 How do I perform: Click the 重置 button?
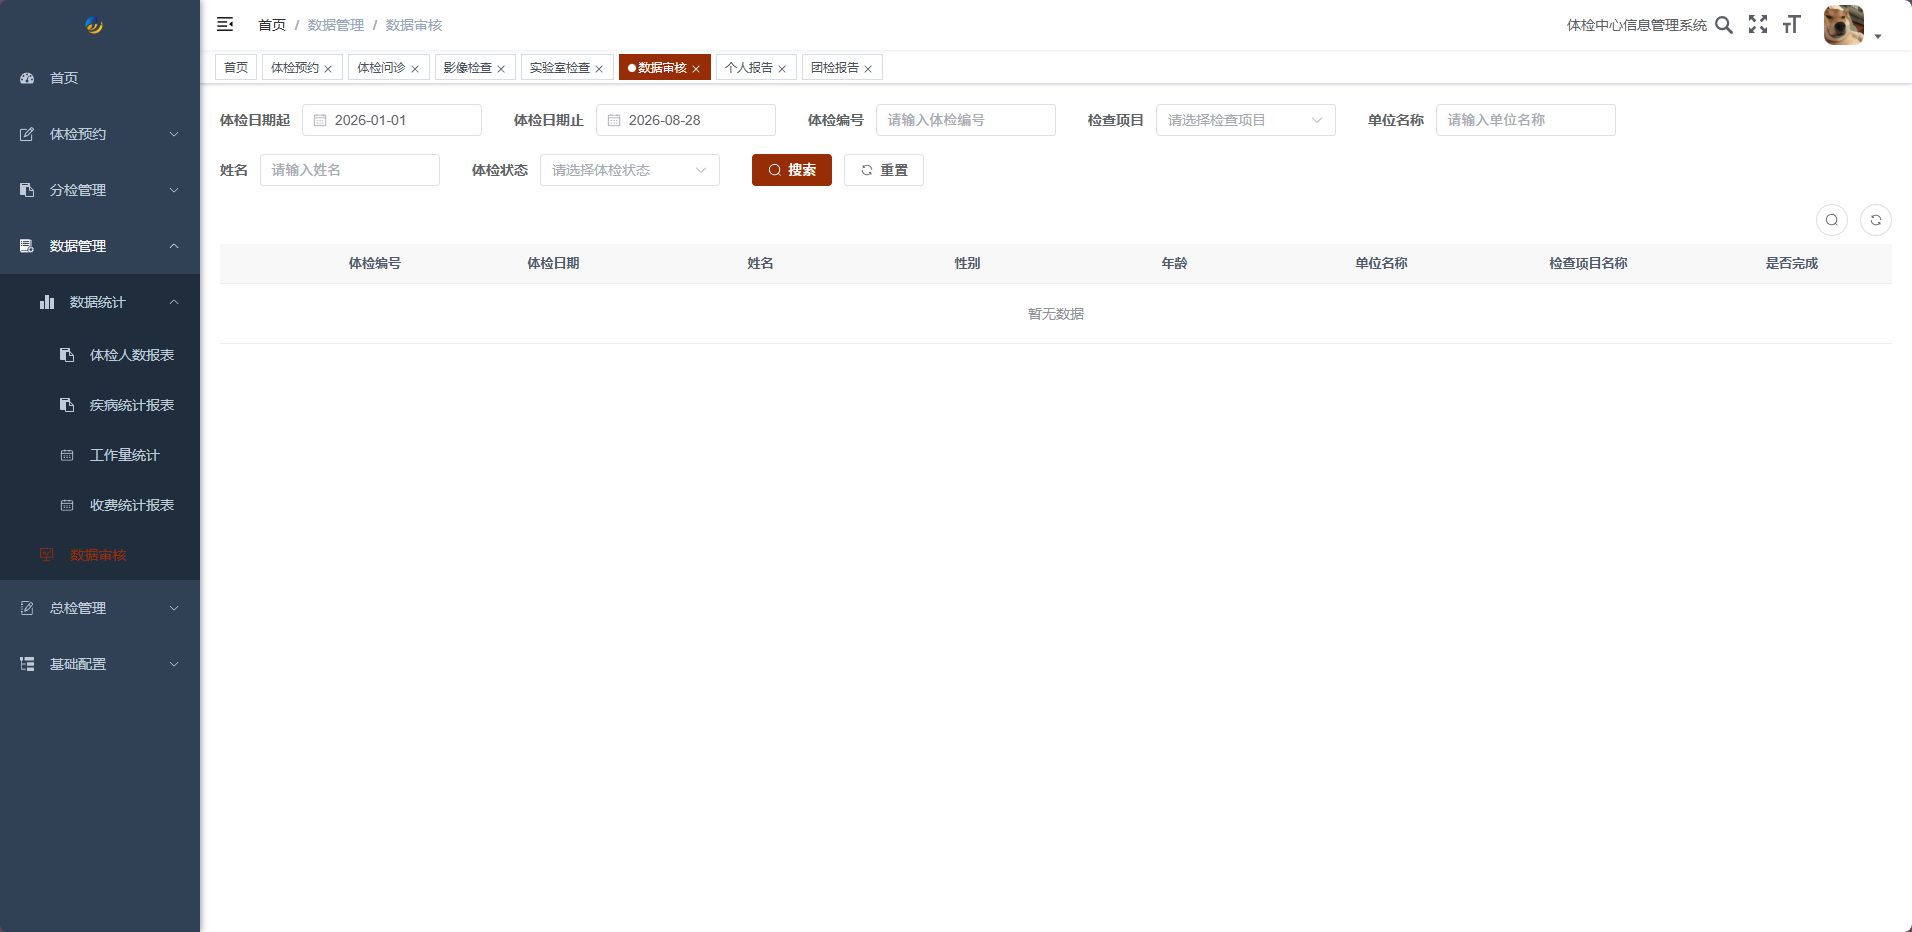click(884, 170)
